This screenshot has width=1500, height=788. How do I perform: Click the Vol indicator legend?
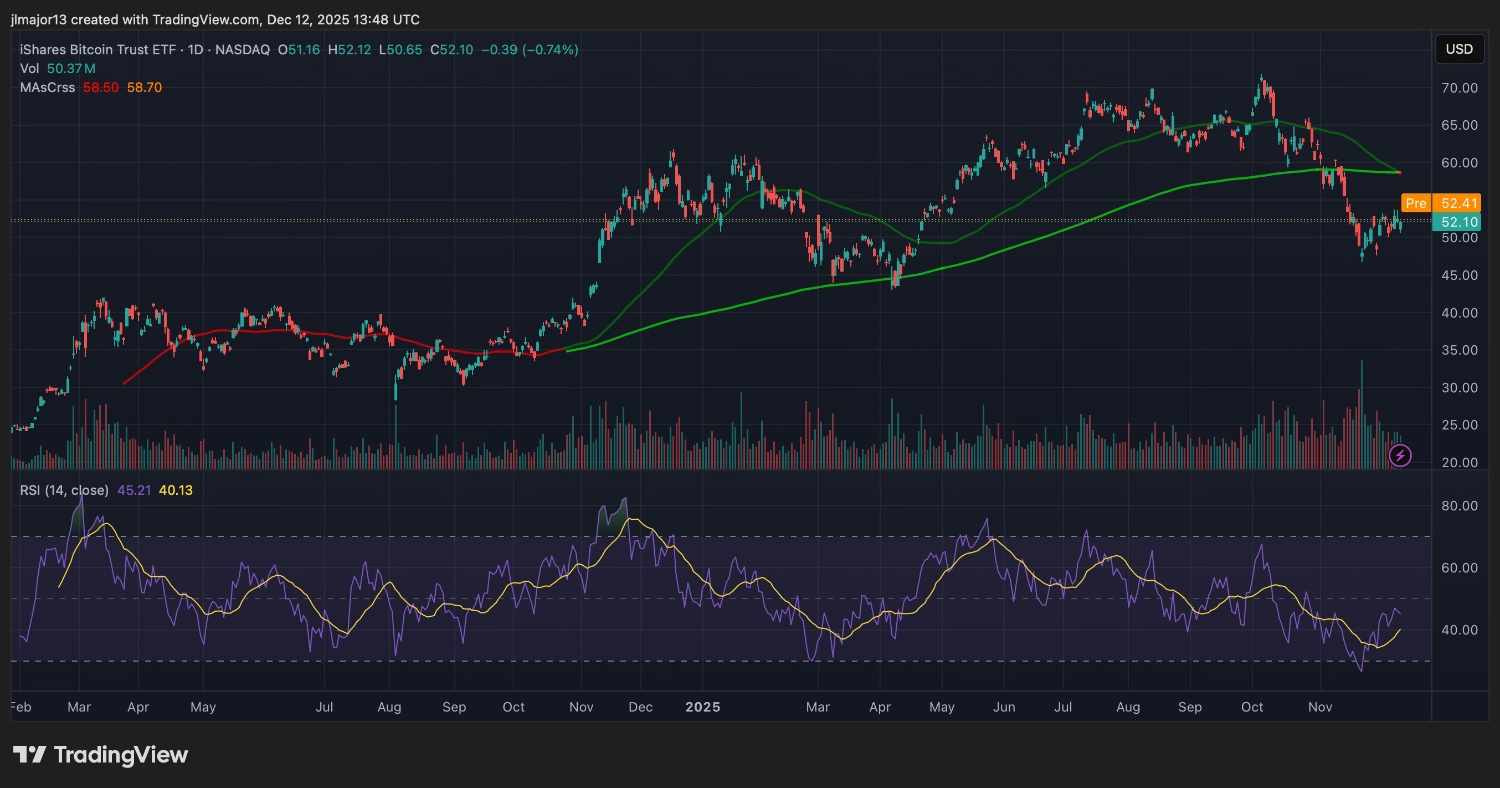click(x=30, y=68)
